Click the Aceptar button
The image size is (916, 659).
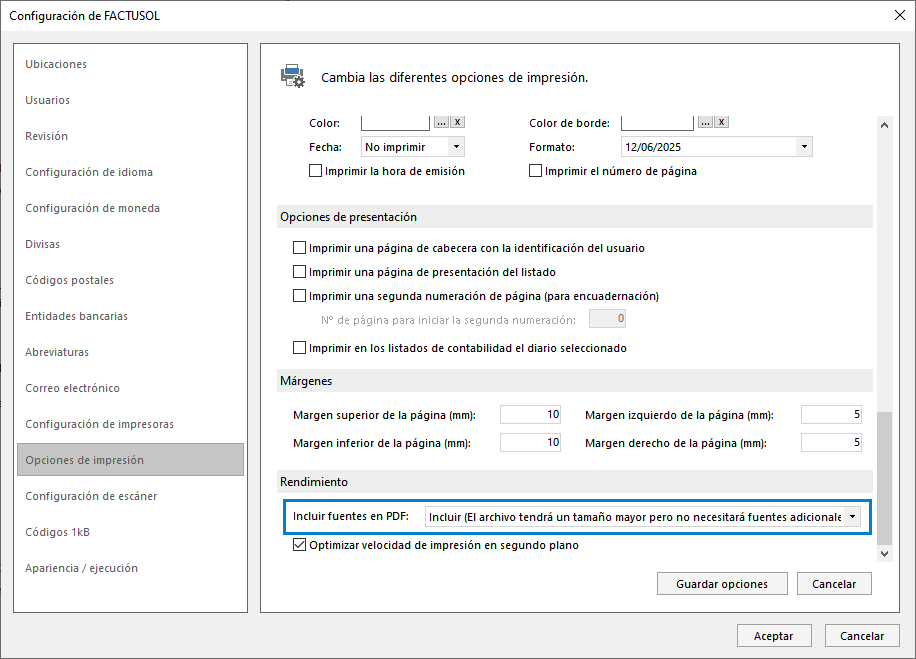[x=774, y=636]
